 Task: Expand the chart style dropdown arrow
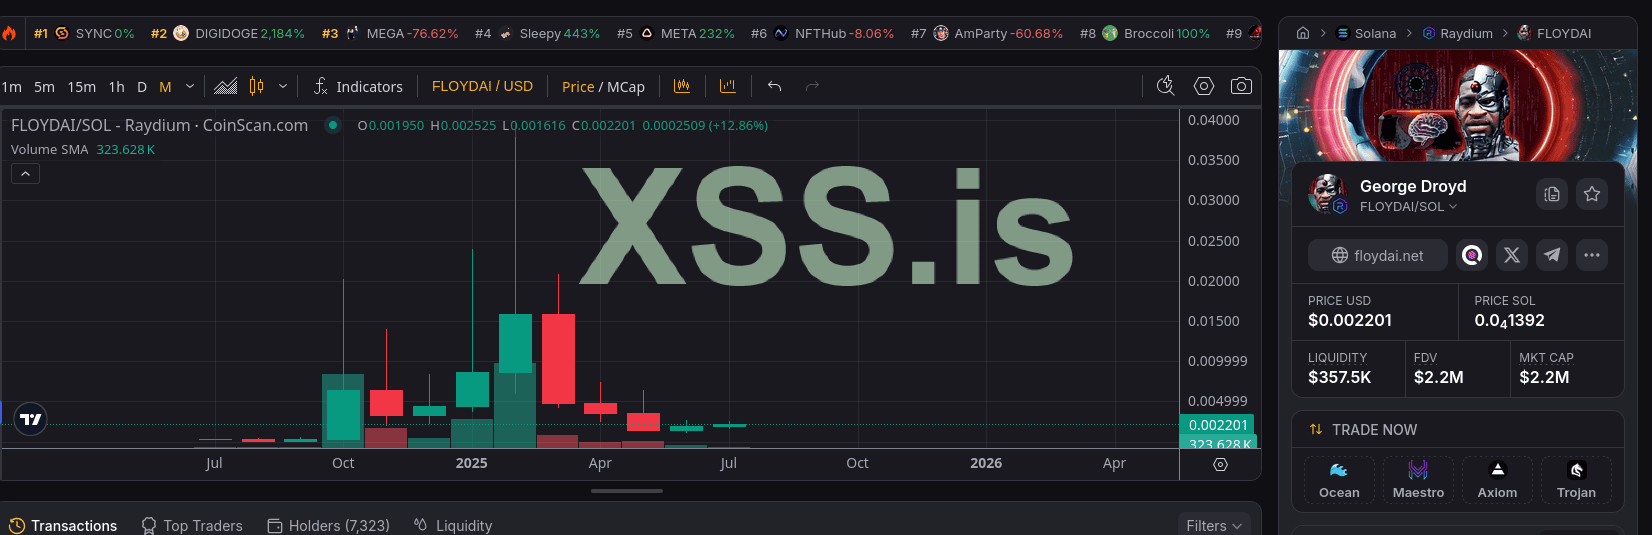click(283, 86)
